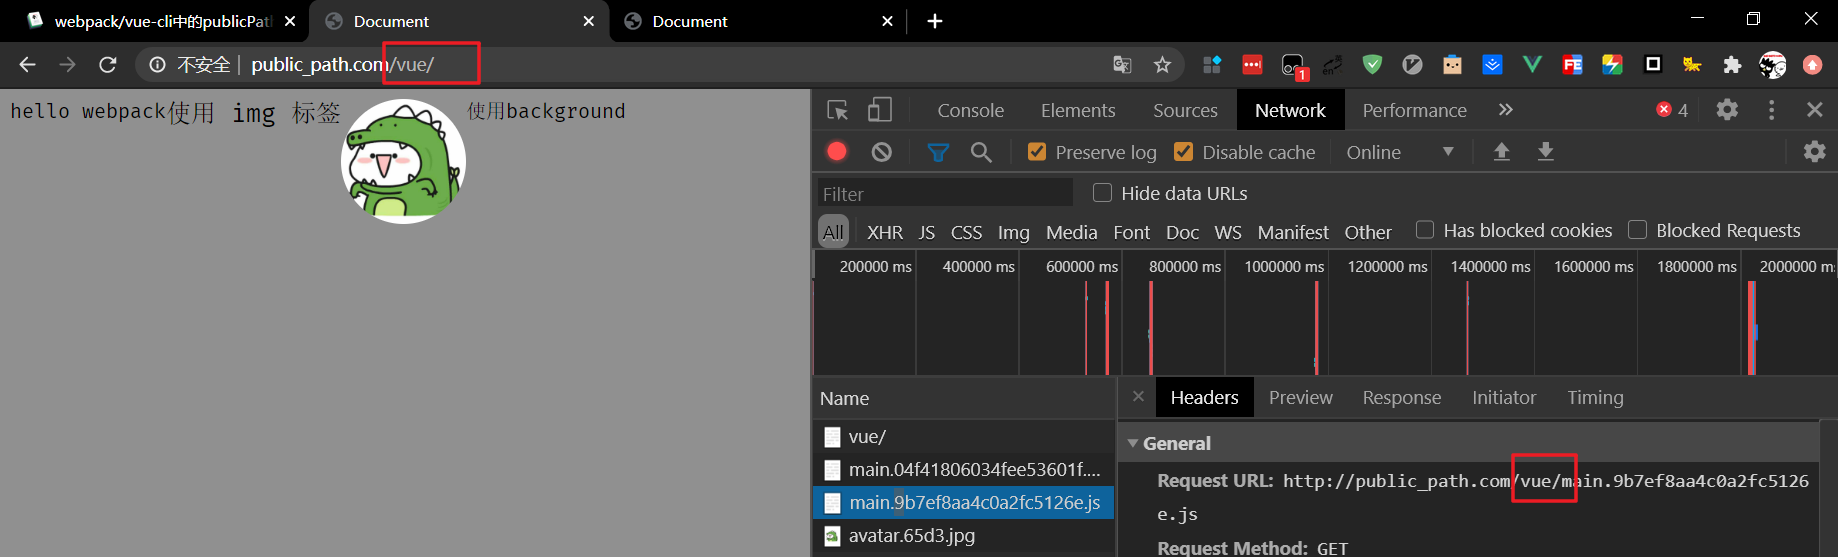This screenshot has width=1838, height=557.
Task: Open DevTools settings gear
Action: [x=1727, y=110]
